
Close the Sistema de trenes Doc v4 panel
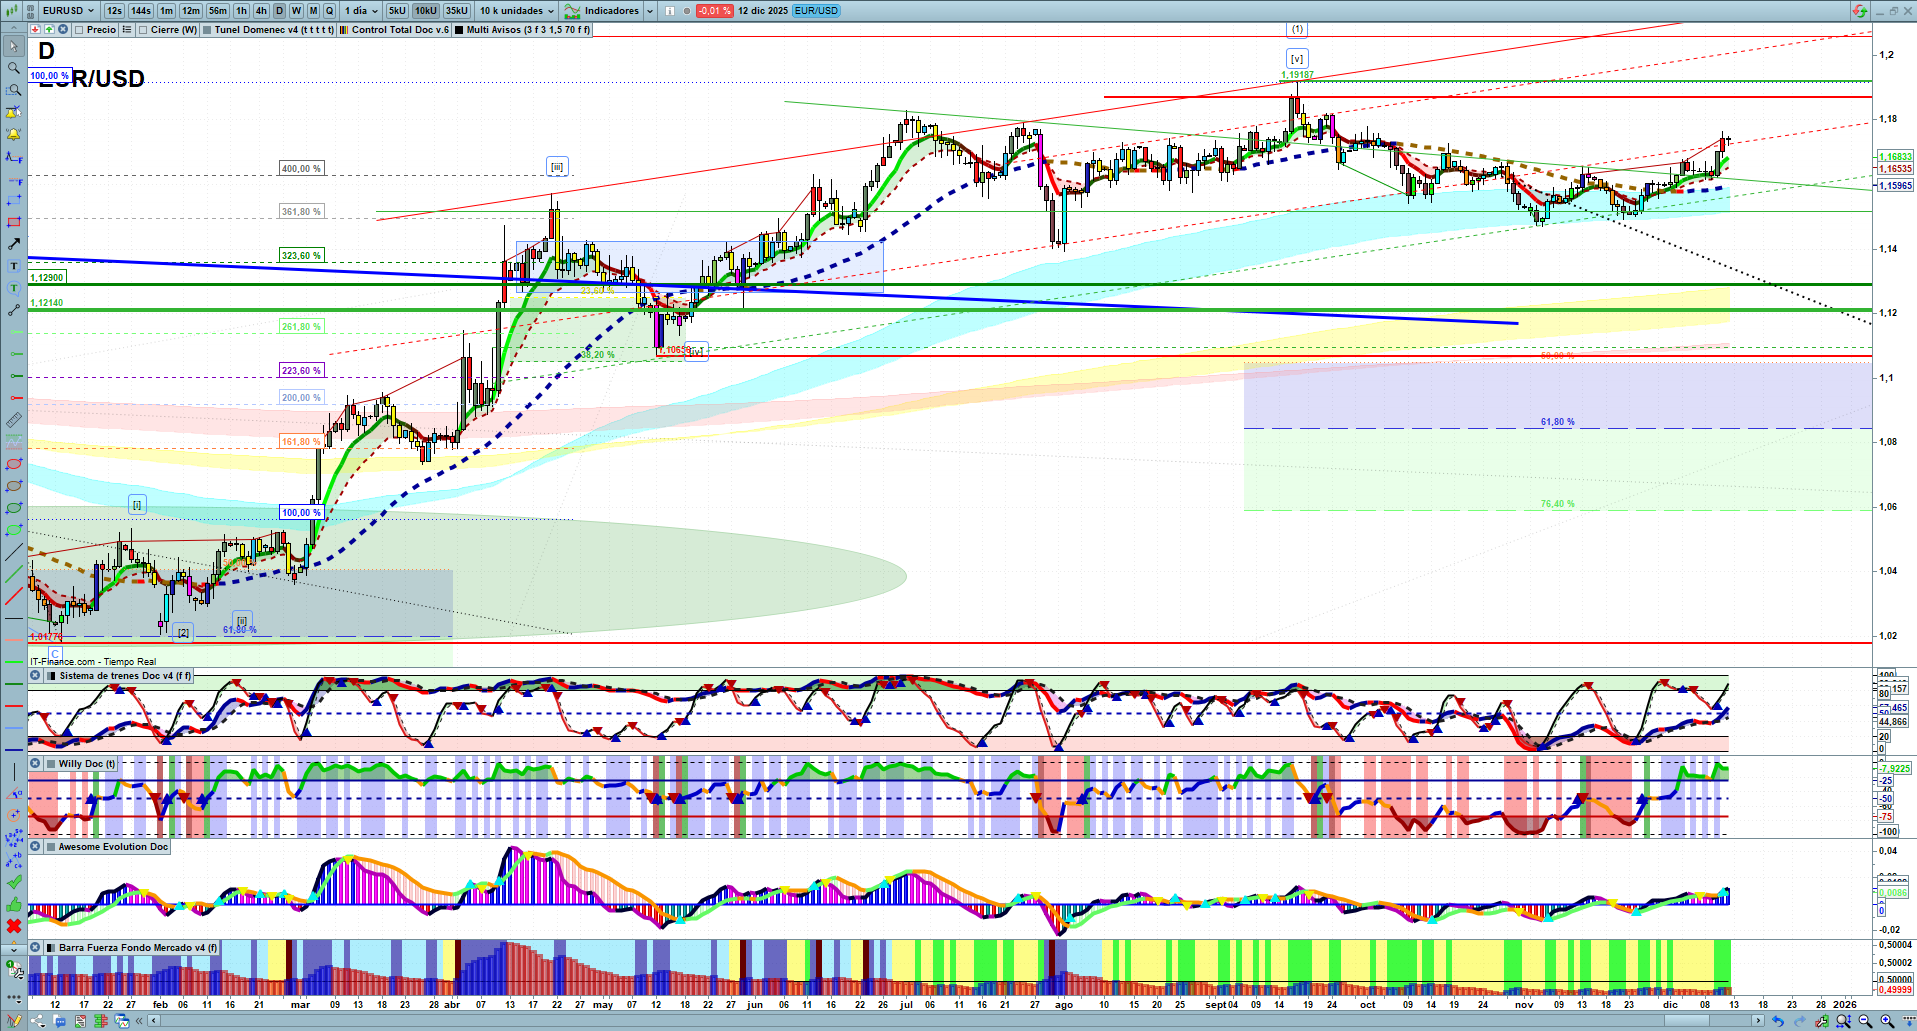tap(35, 676)
